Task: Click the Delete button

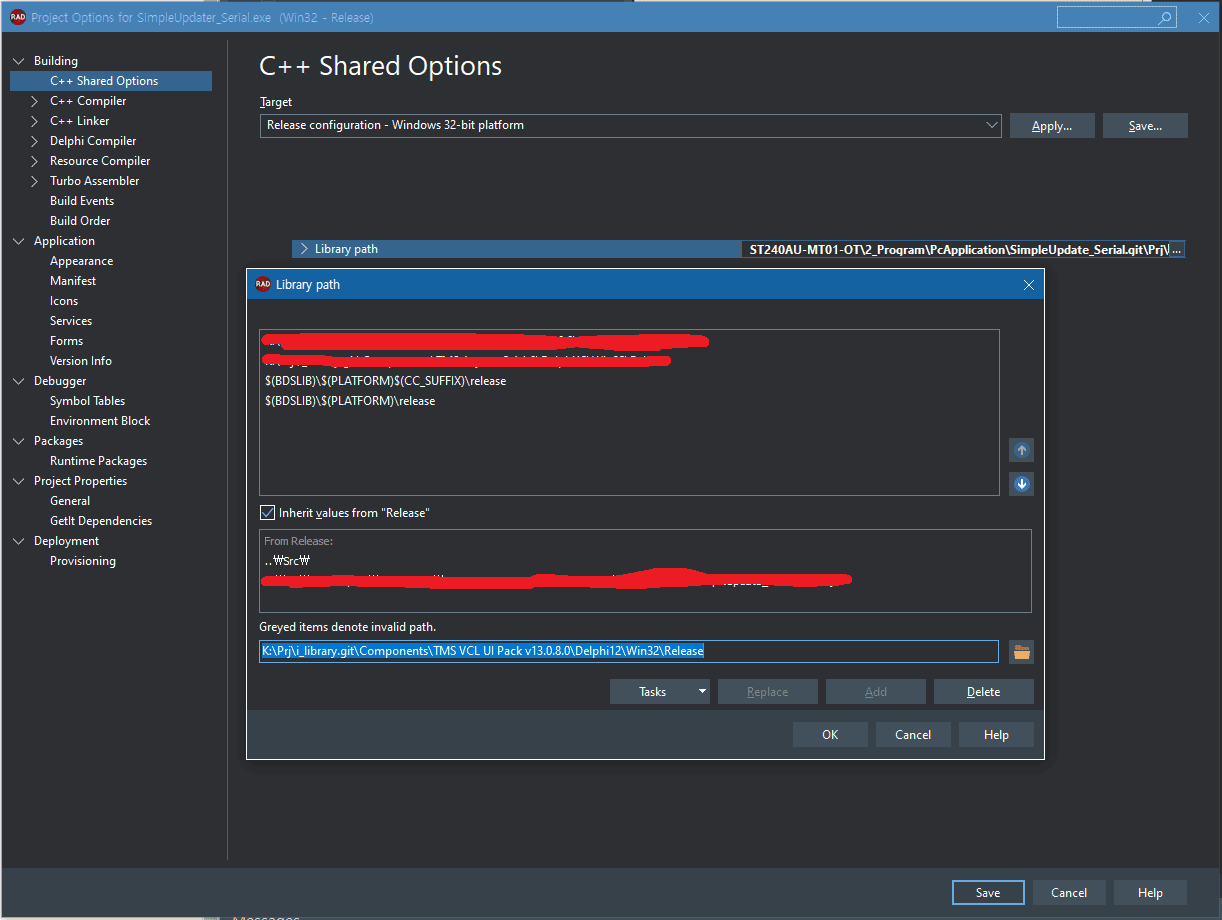Action: [983, 692]
